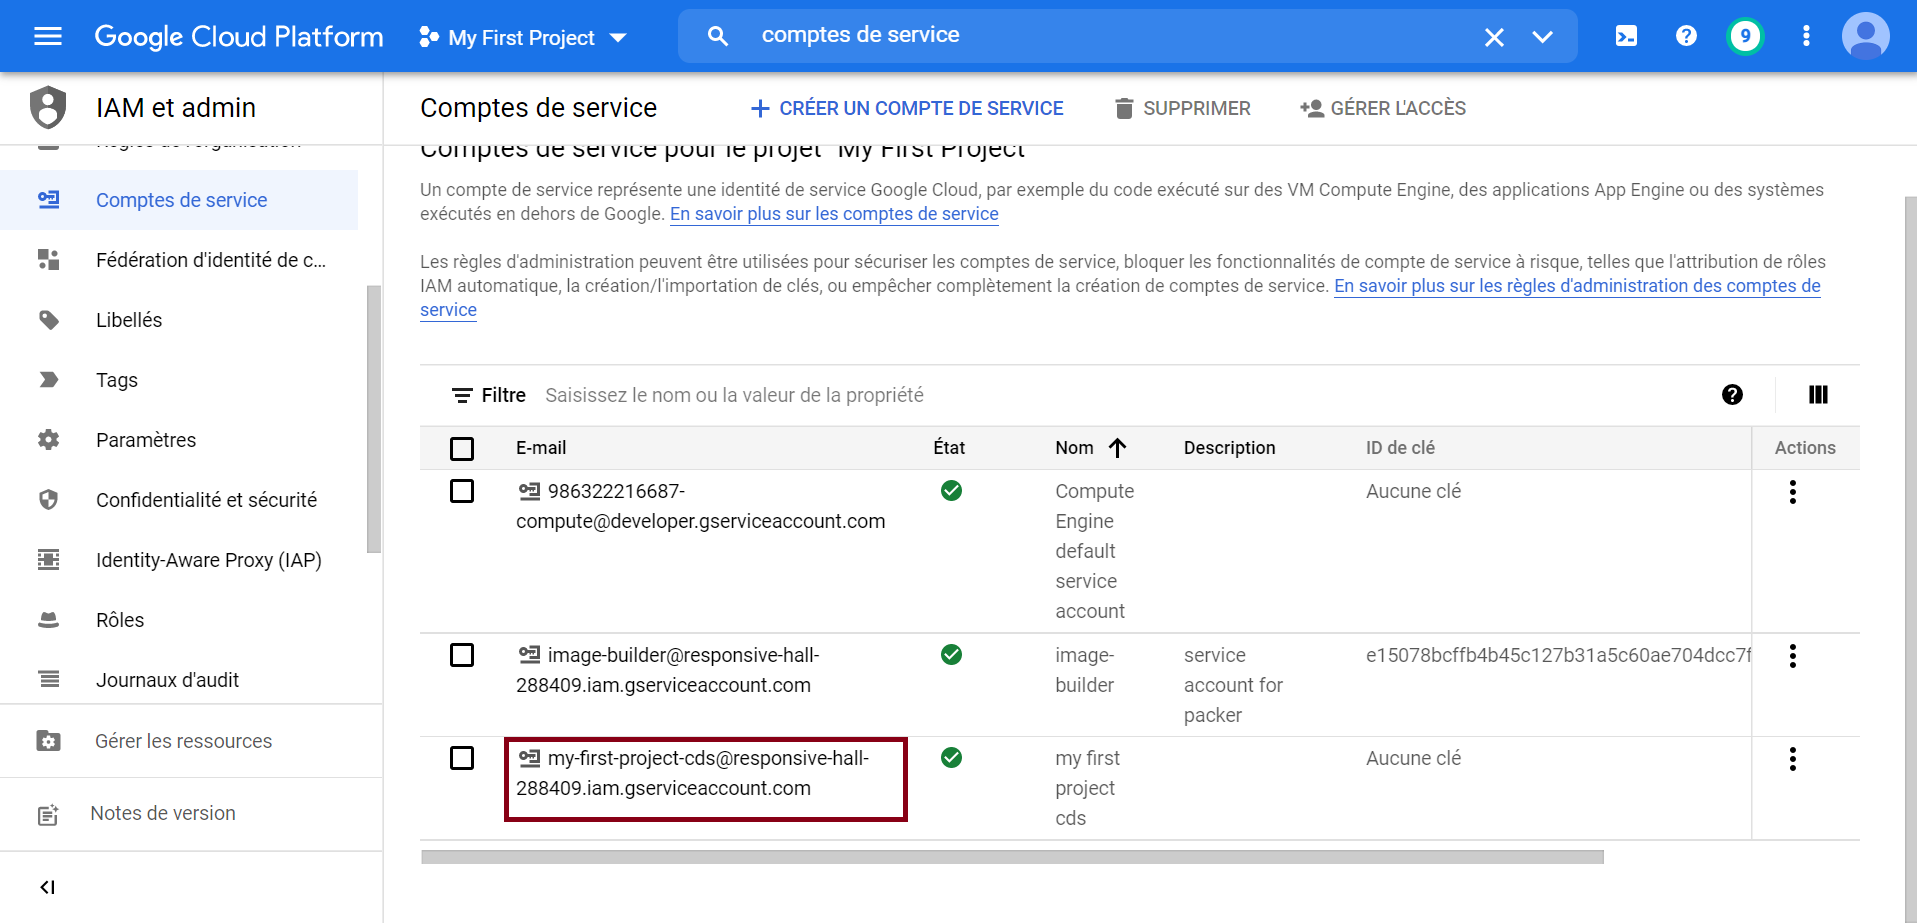Click the IAM et admin shield icon

48,107
